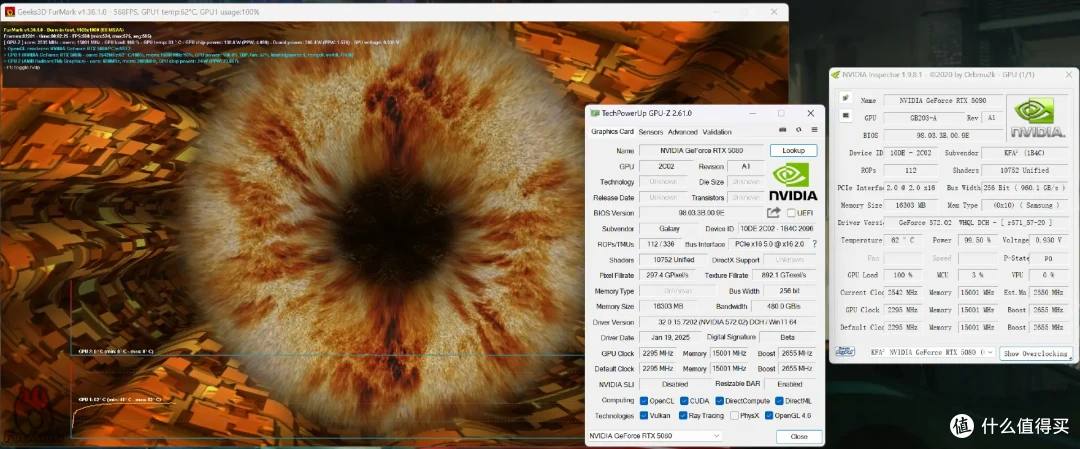Click the GPU-Z refresh icon
Viewport: 1080px width, 449px height.
tap(798, 129)
